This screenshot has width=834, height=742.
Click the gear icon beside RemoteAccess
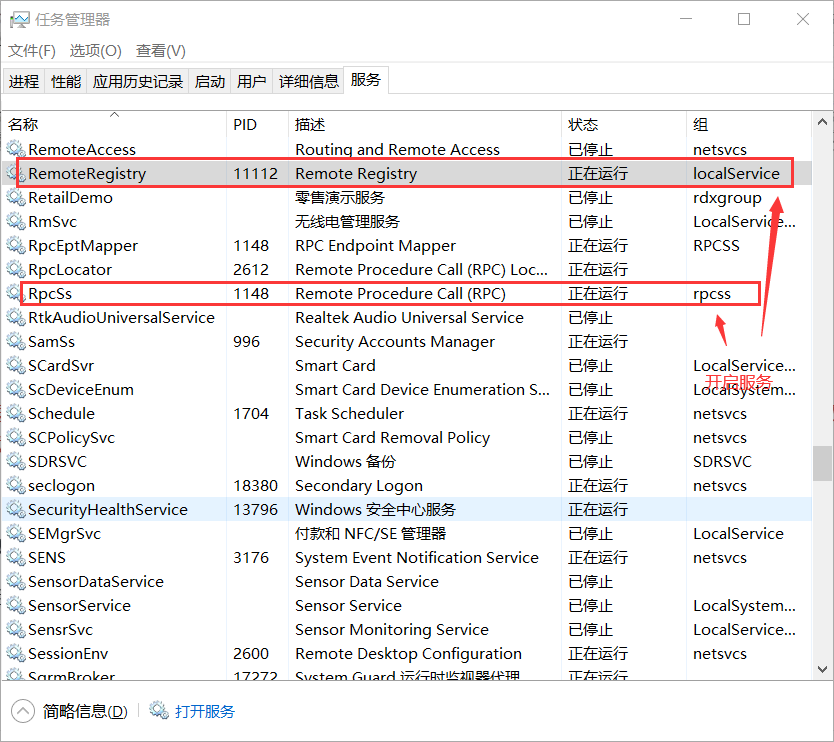16,149
